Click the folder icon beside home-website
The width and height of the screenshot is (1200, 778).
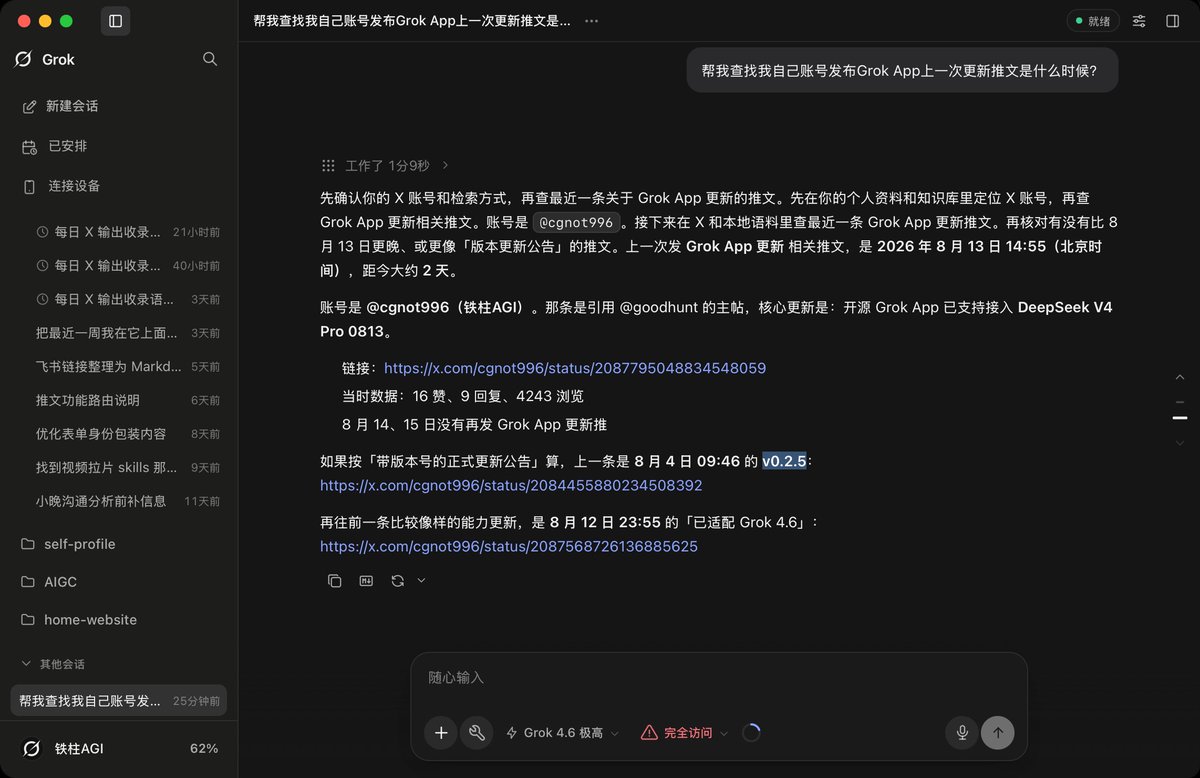click(27, 620)
